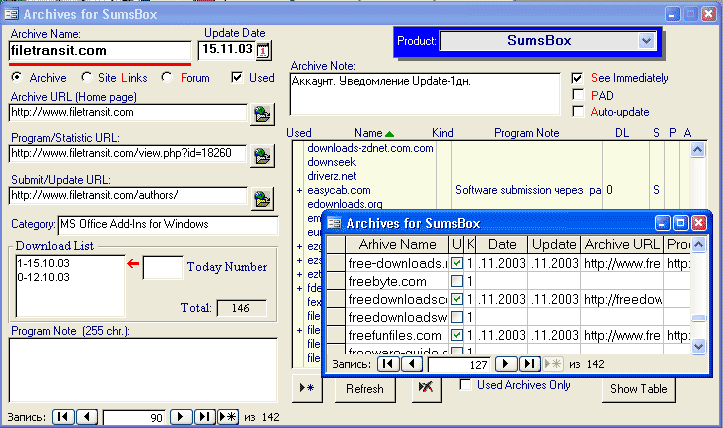This screenshot has width=723, height=428.
Task: Click the Show Table button
Action: (x=638, y=389)
